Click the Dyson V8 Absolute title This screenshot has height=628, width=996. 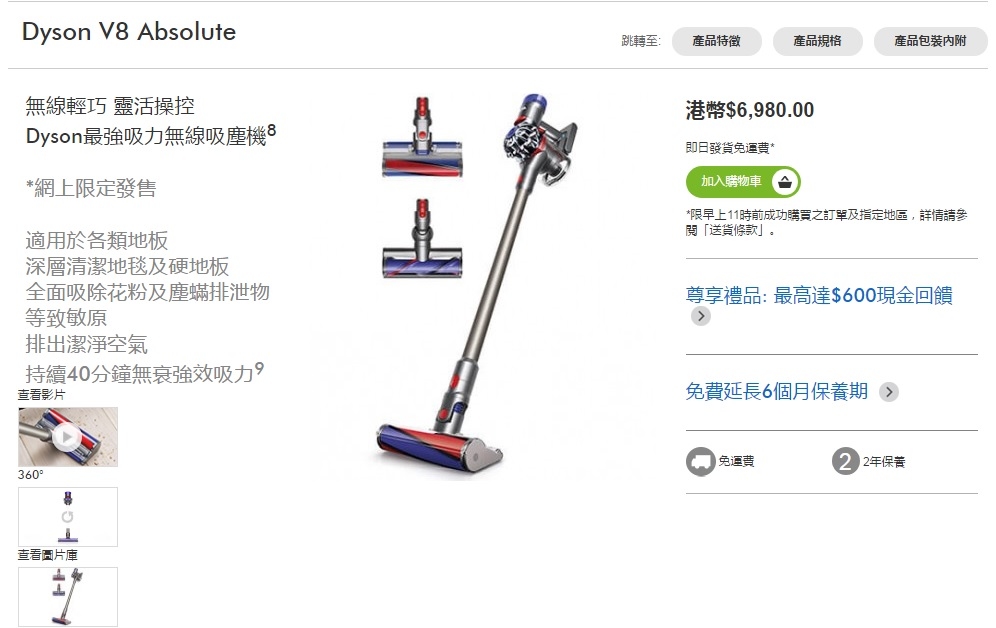click(129, 32)
